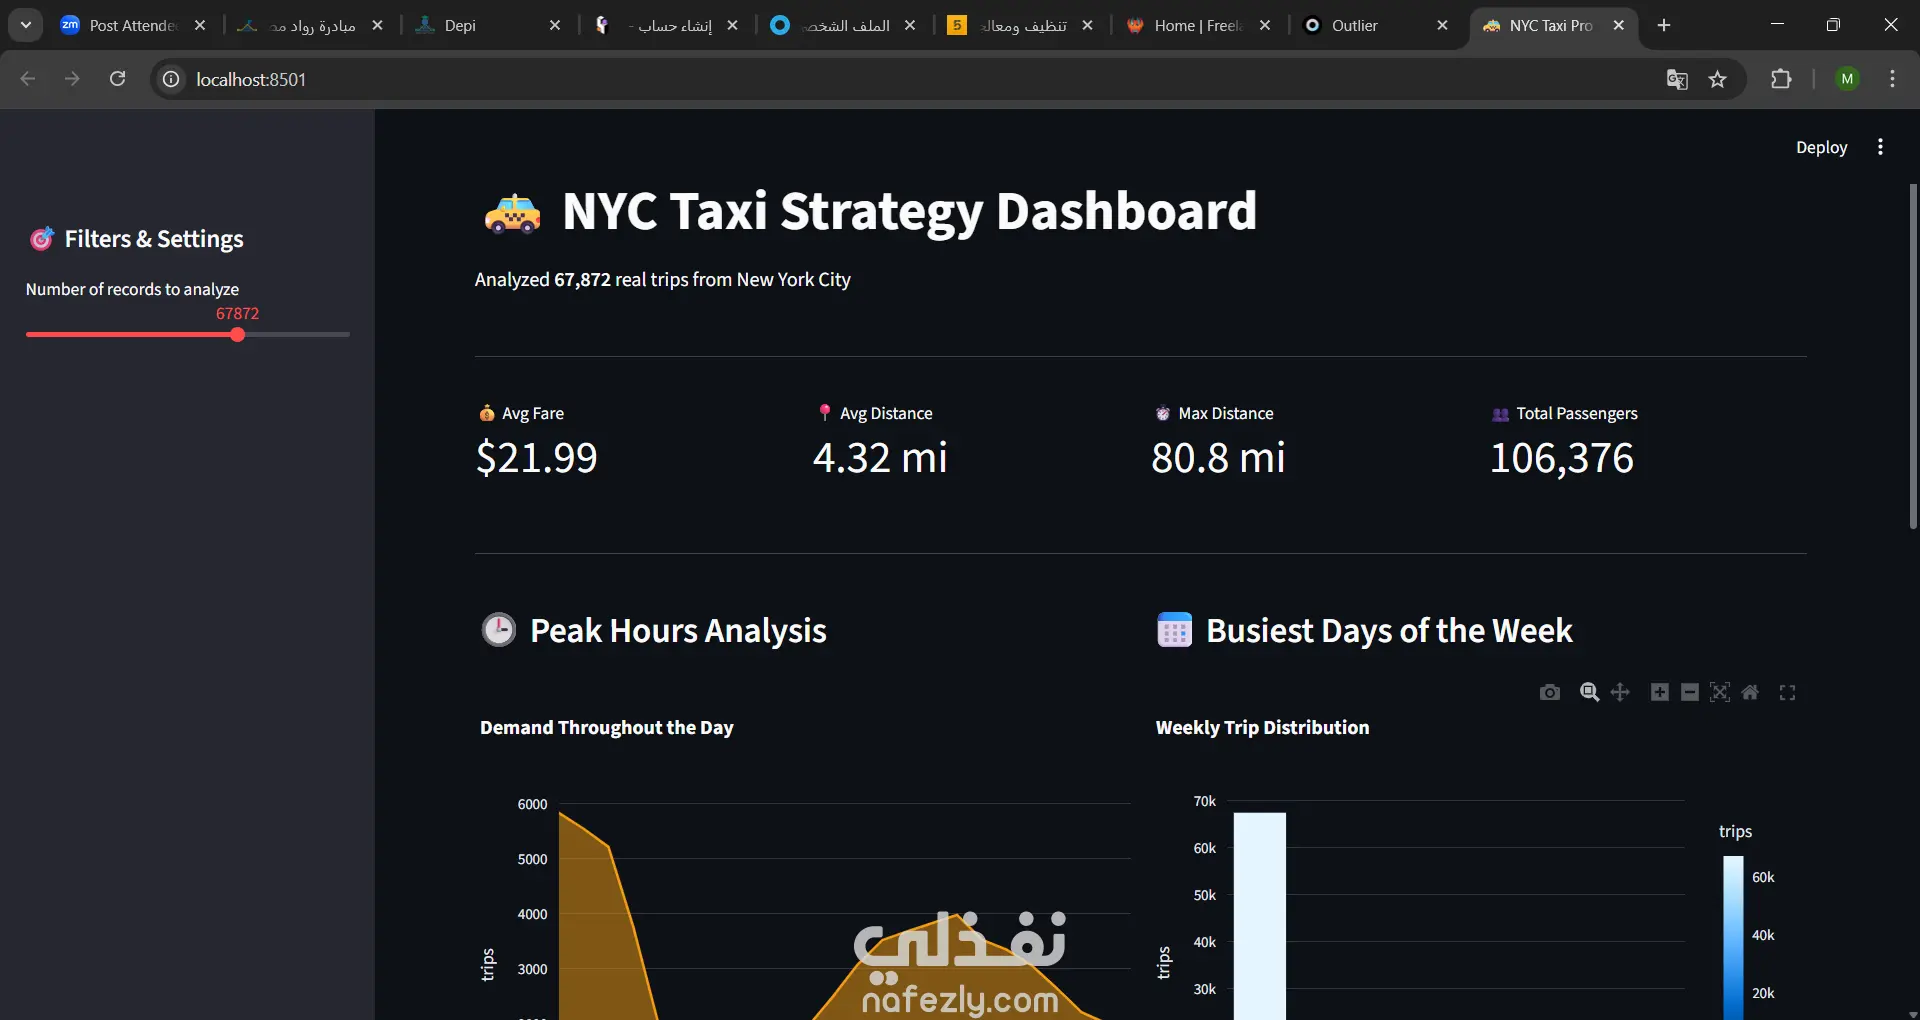The width and height of the screenshot is (1920, 1020).
Task: Click the Peak Hours Analysis heading
Action: pyautogui.click(x=678, y=631)
